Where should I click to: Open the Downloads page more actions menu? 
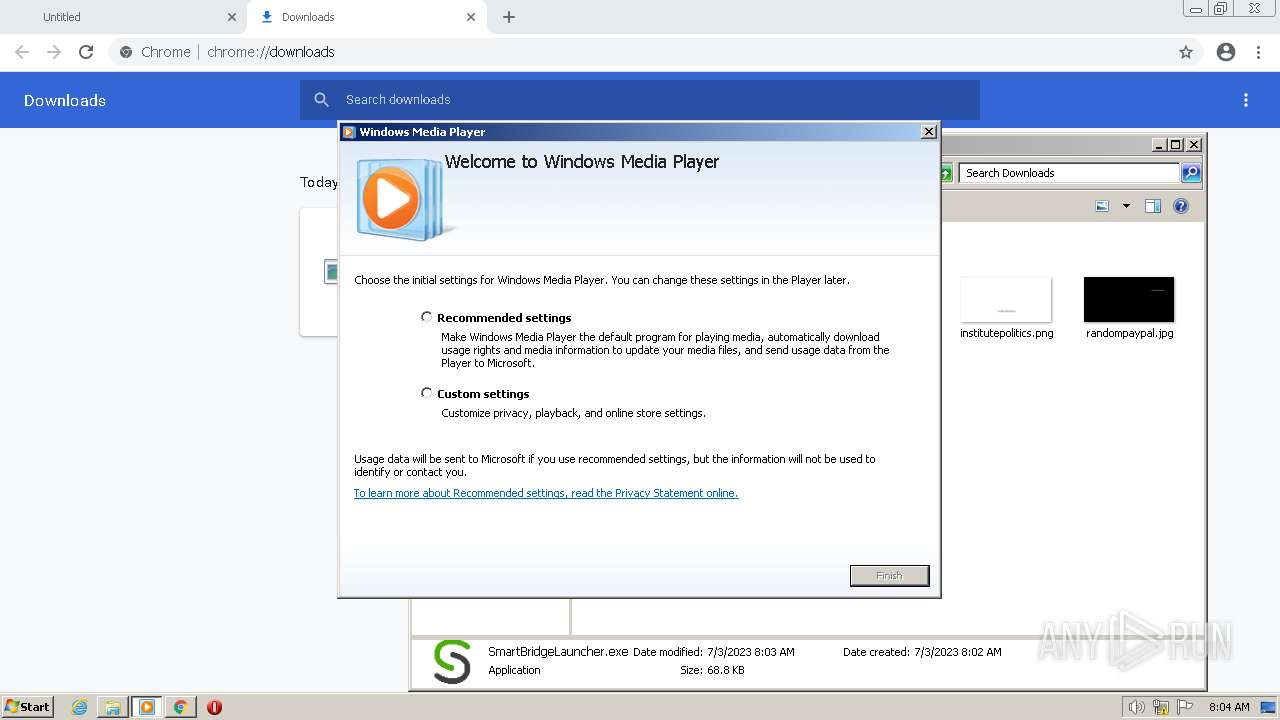1246,100
